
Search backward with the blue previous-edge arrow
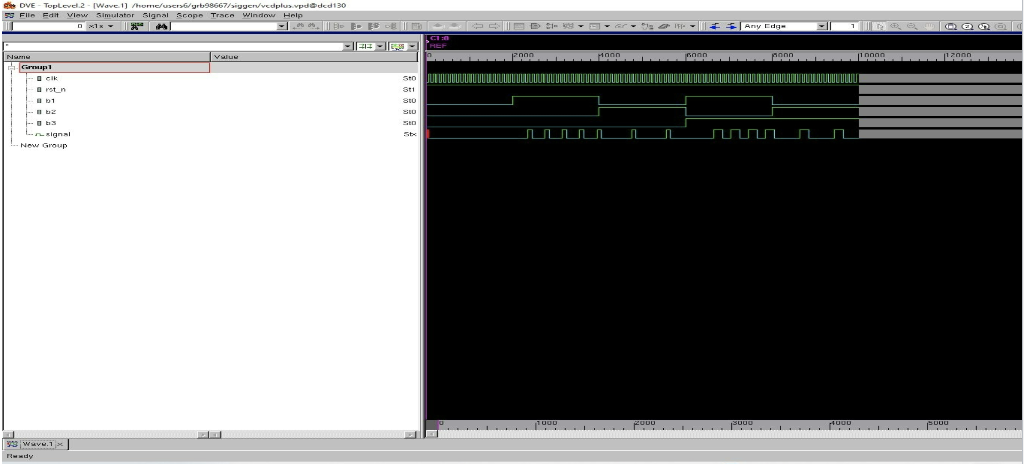714,26
